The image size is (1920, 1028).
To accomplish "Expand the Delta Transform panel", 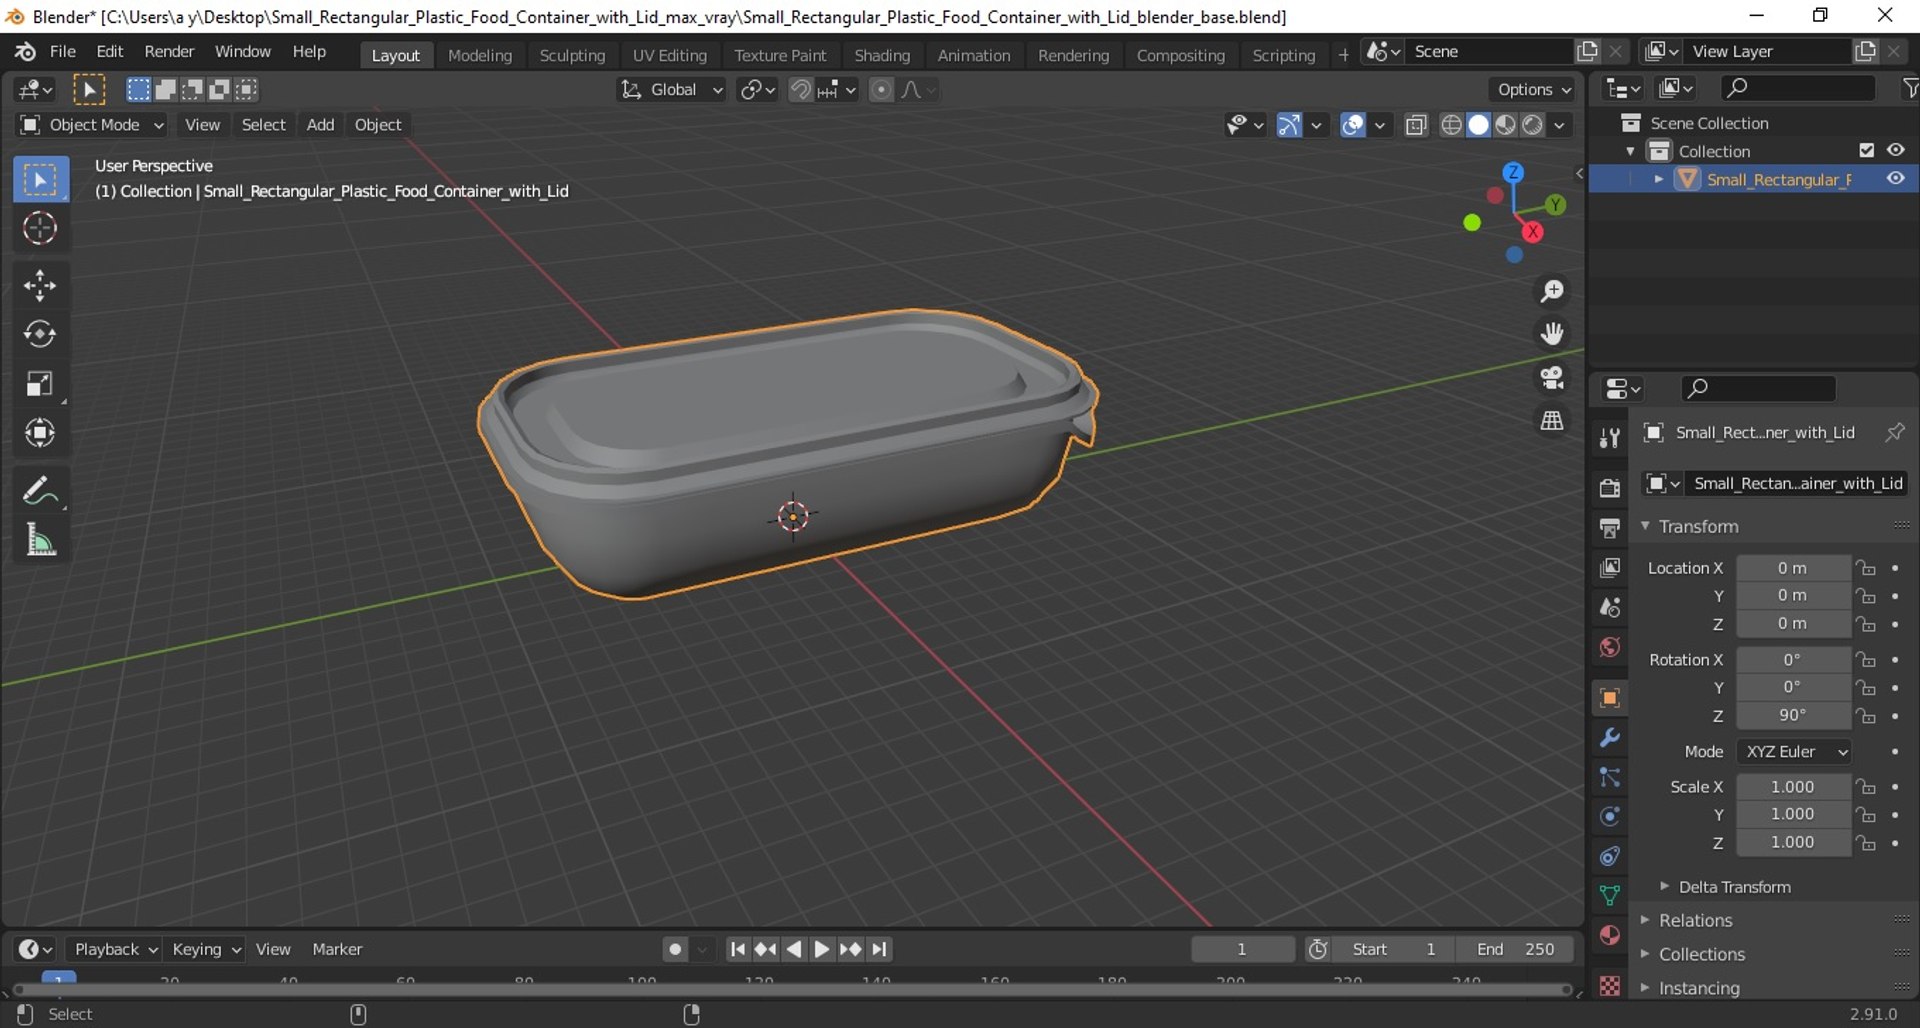I will coord(1734,887).
